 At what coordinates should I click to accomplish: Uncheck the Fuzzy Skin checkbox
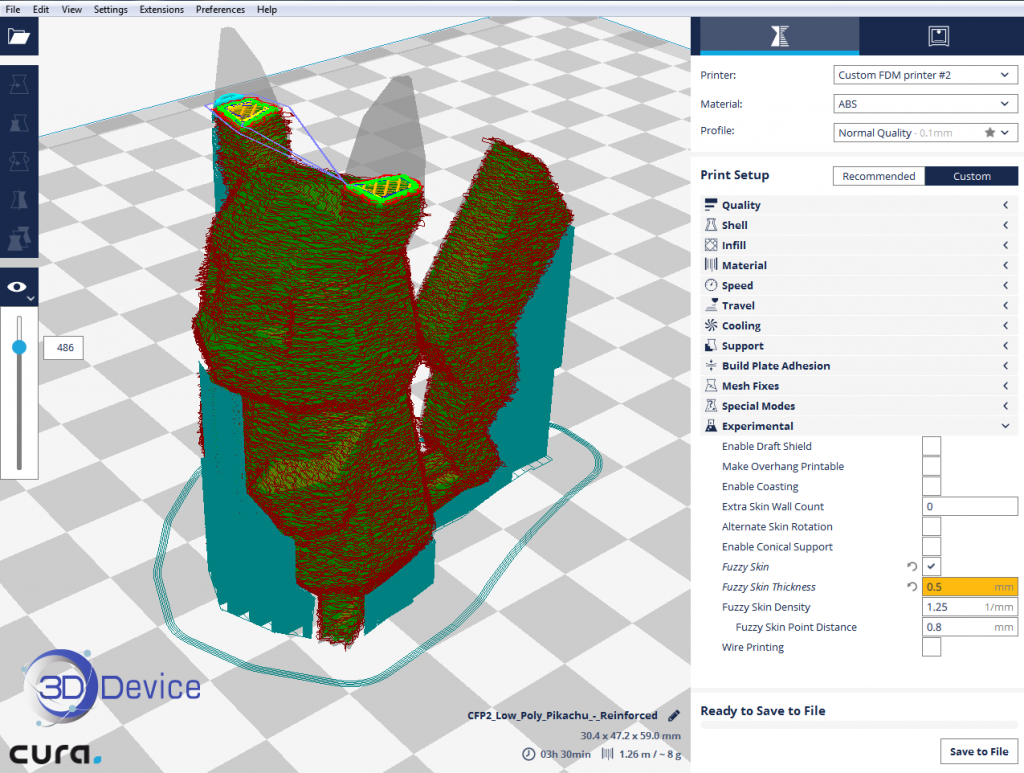coord(931,567)
